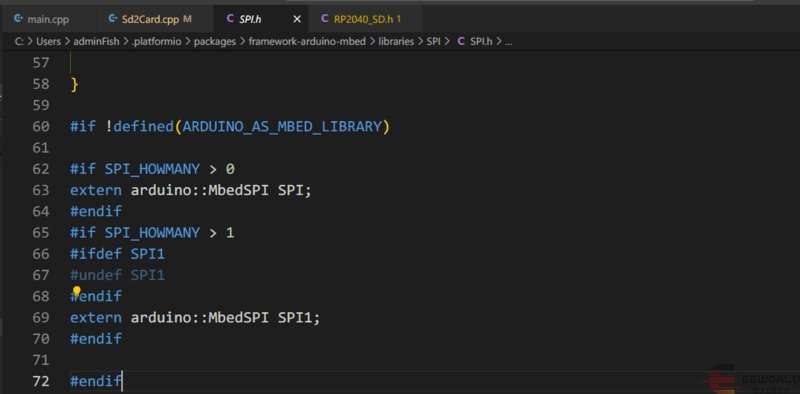This screenshot has width=800, height=394.
Task: Click line number 60 in the gutter
Action: (x=41, y=127)
